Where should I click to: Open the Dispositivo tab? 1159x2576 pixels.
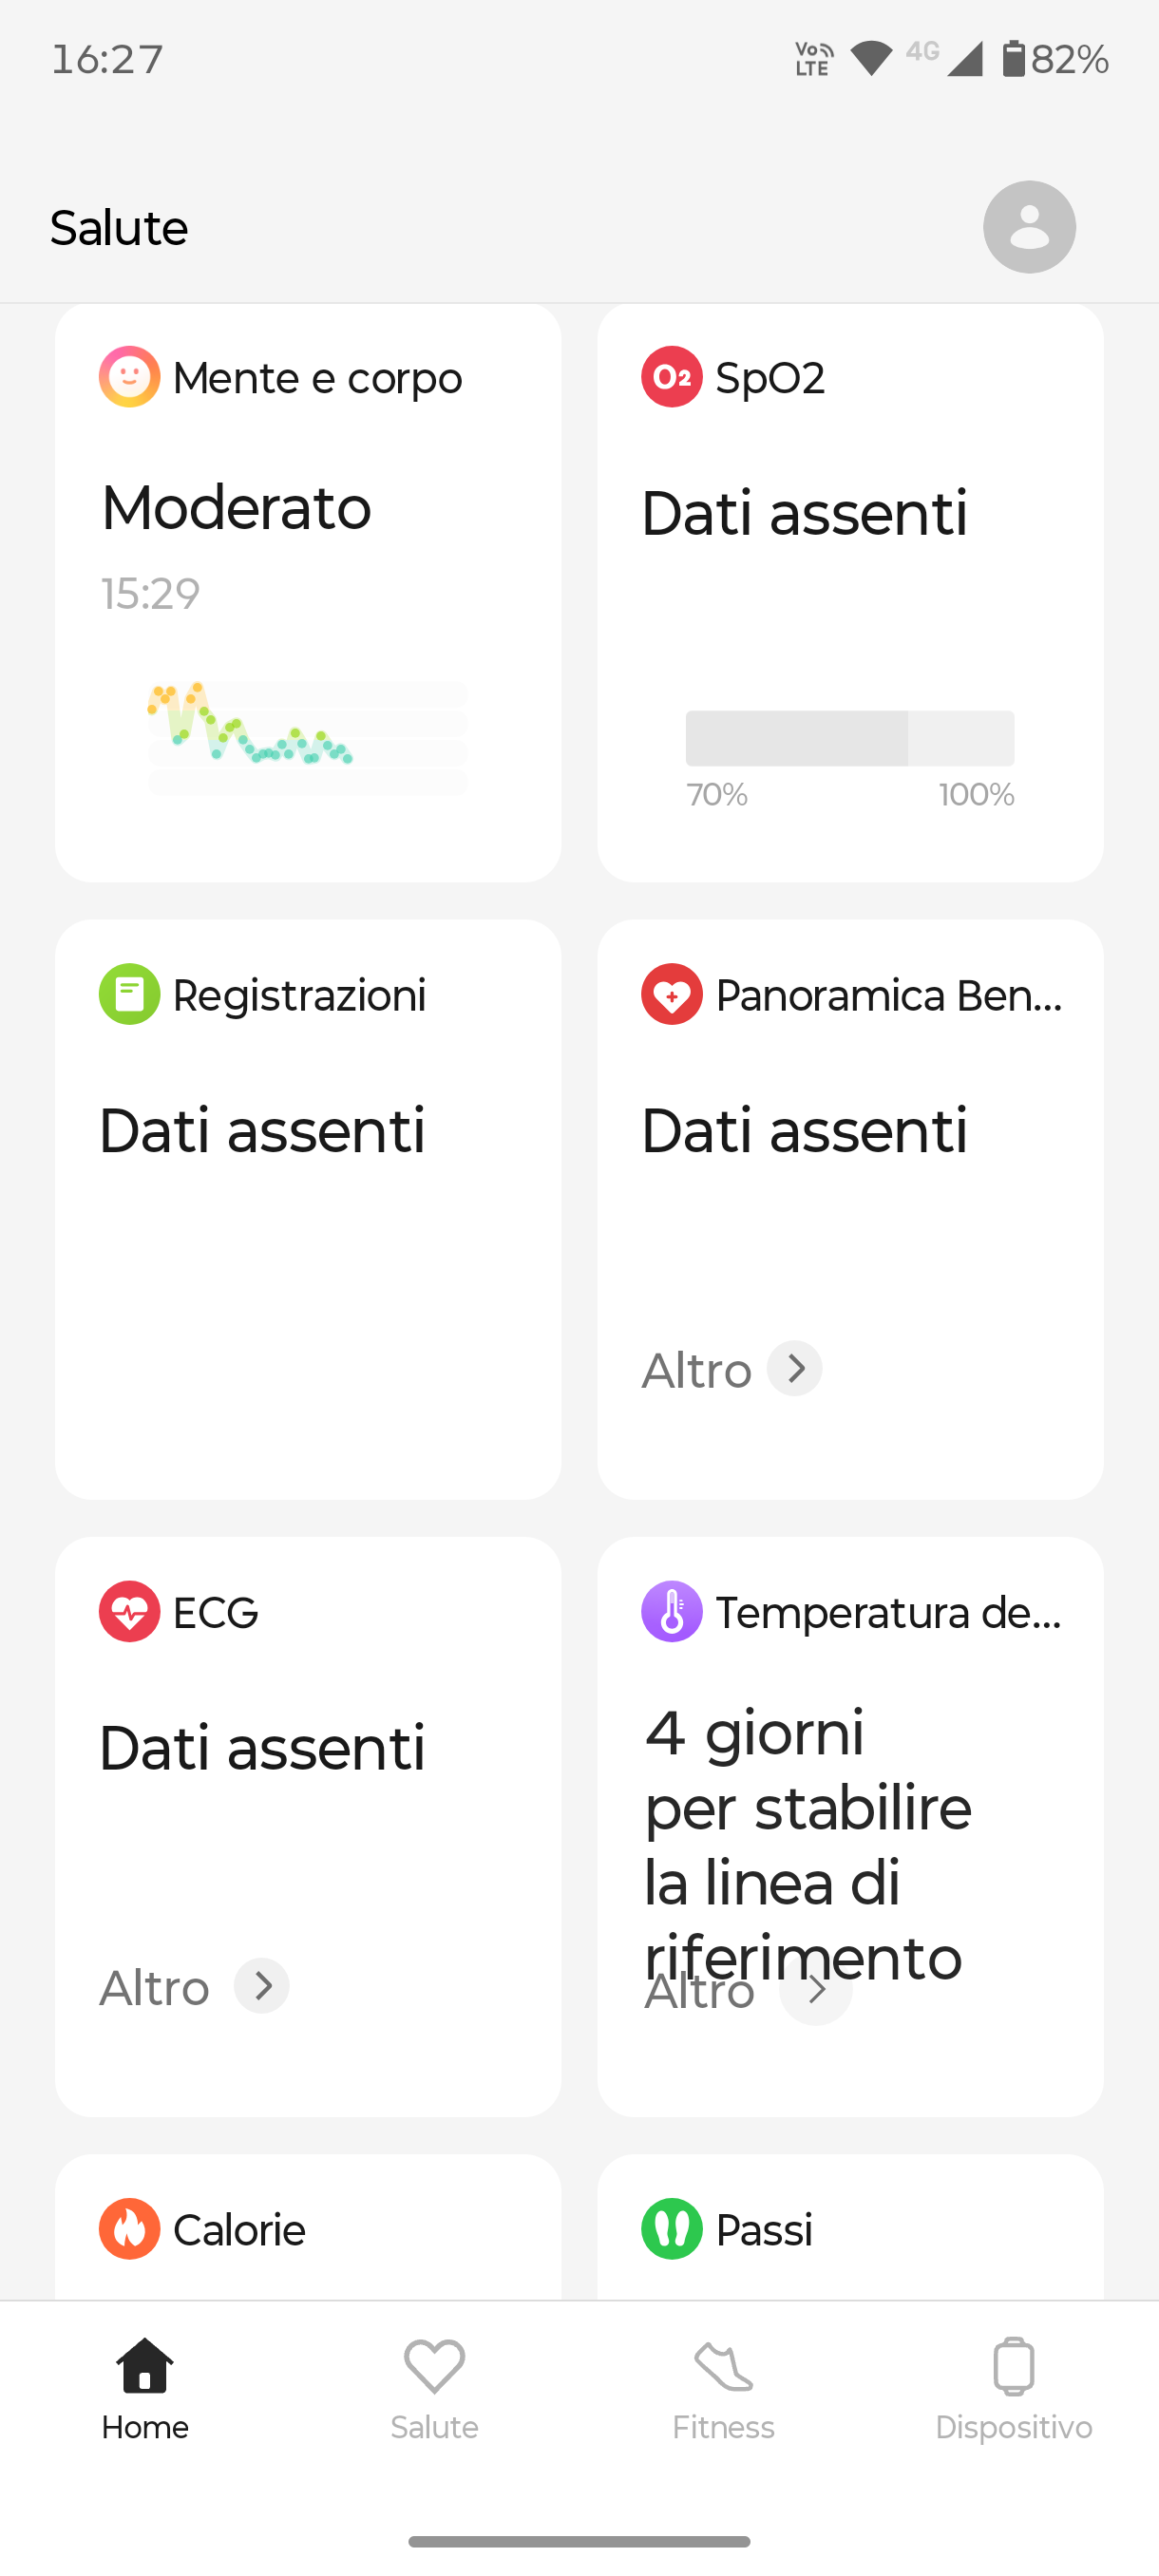click(x=1013, y=2388)
